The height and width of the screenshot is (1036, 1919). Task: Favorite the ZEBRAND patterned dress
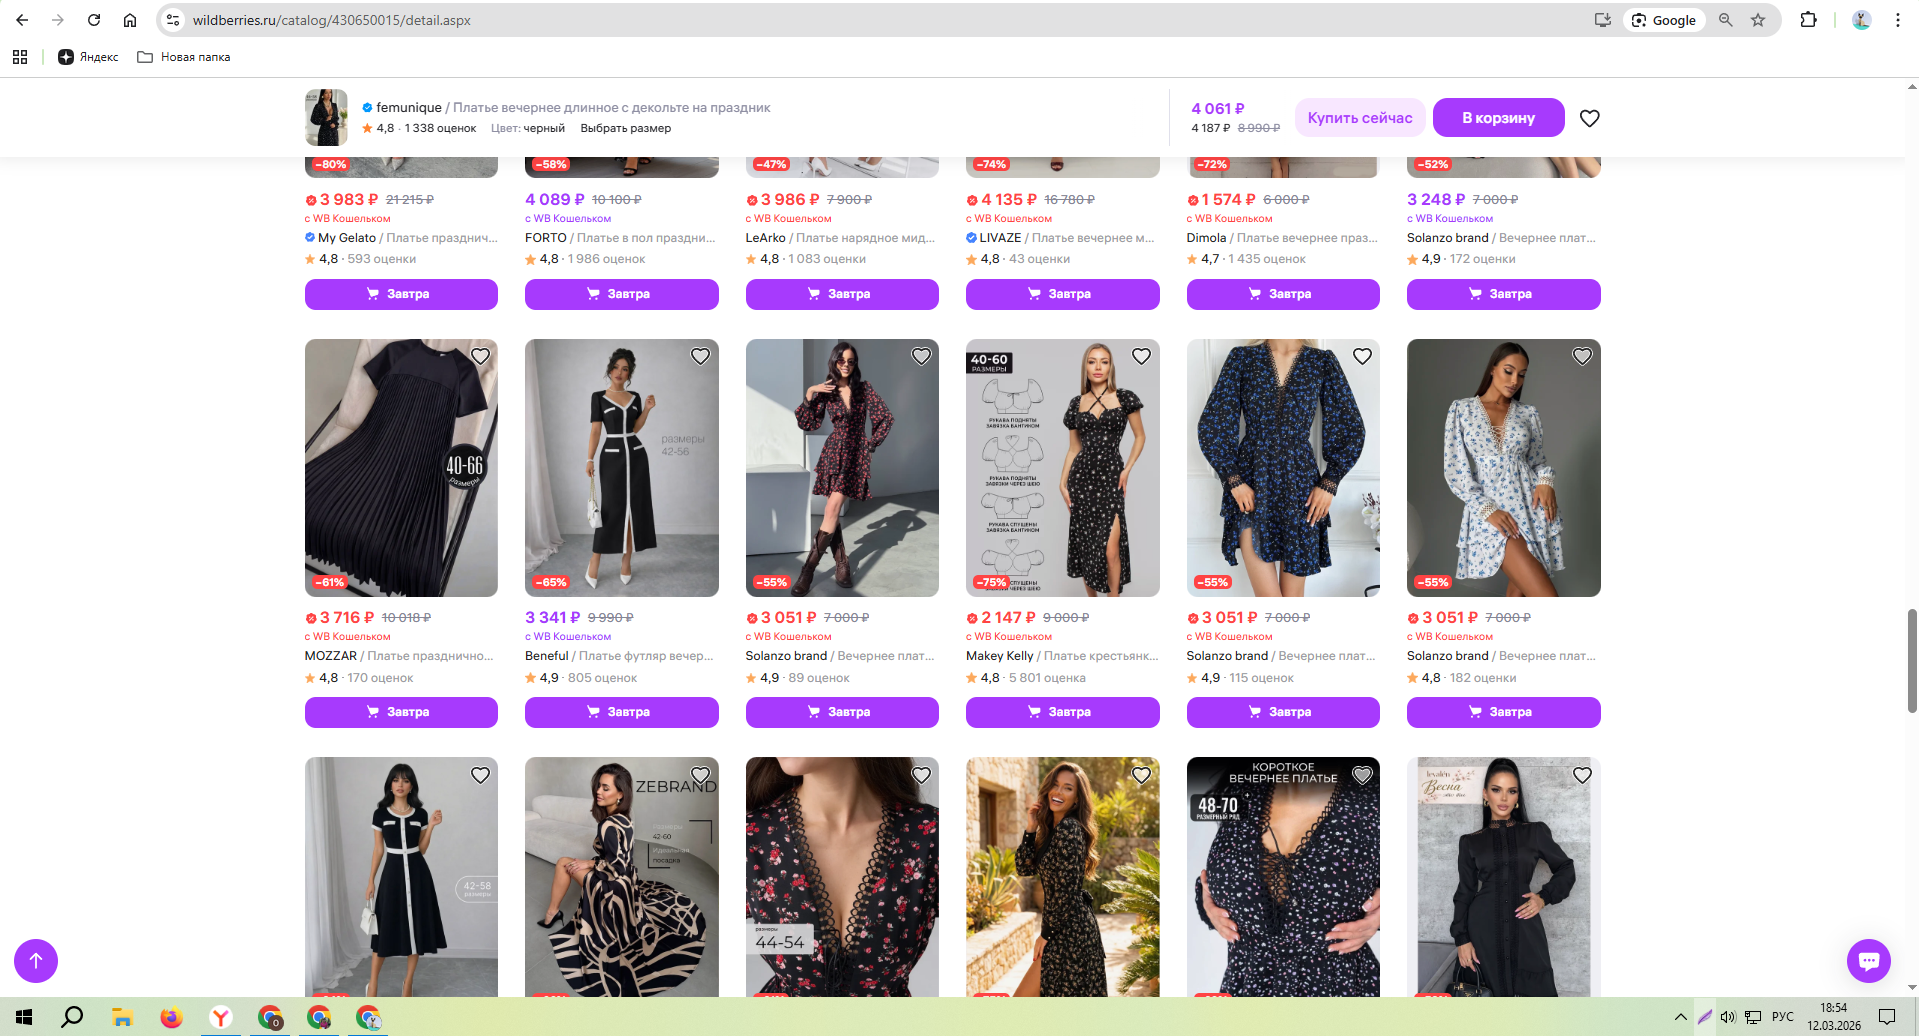(x=700, y=775)
